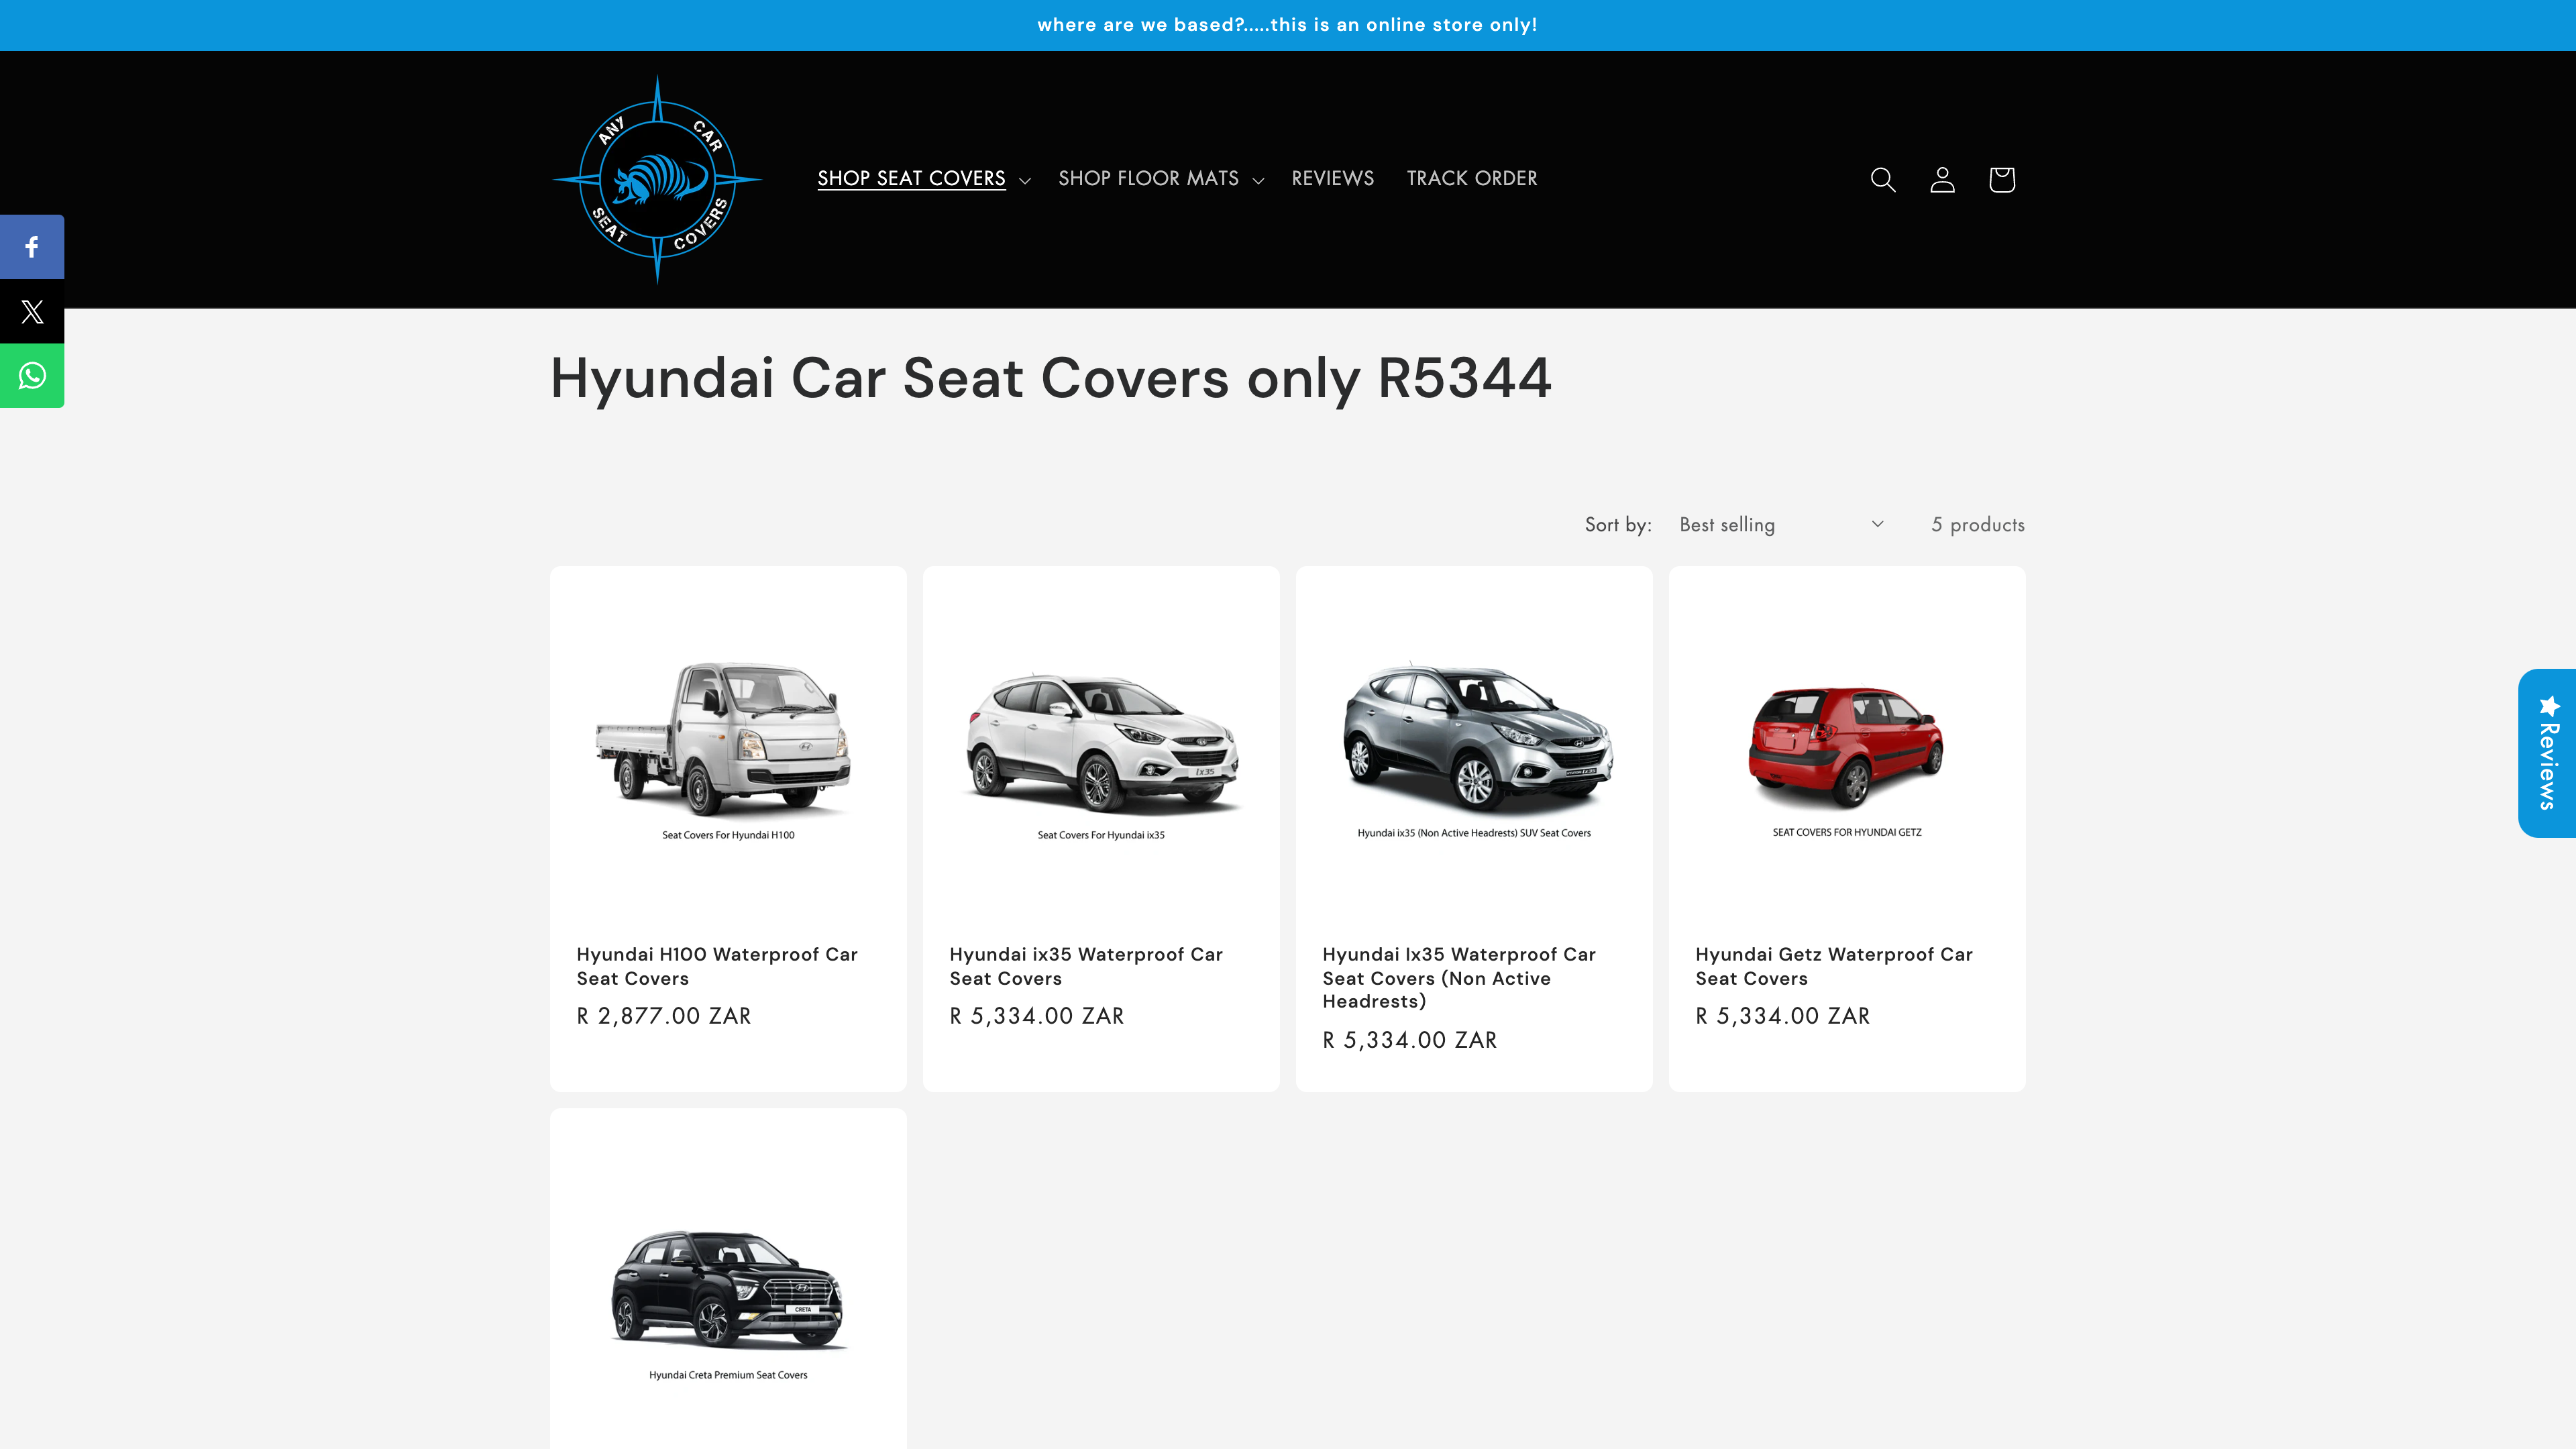The height and width of the screenshot is (1449, 2576).
Task: Click the Hyundai Creta Premium Seat Covers image
Action: click(727, 1290)
